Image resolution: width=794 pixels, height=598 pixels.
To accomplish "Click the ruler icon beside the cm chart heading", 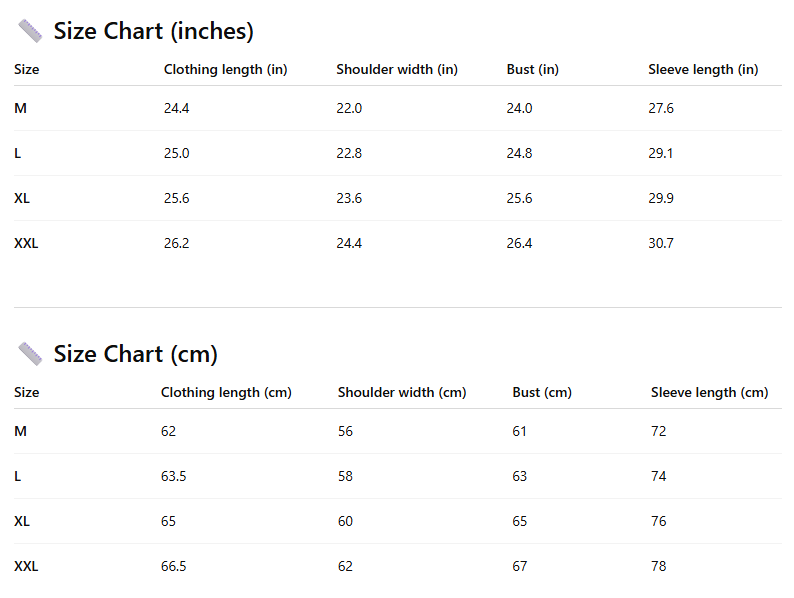I will (30, 354).
